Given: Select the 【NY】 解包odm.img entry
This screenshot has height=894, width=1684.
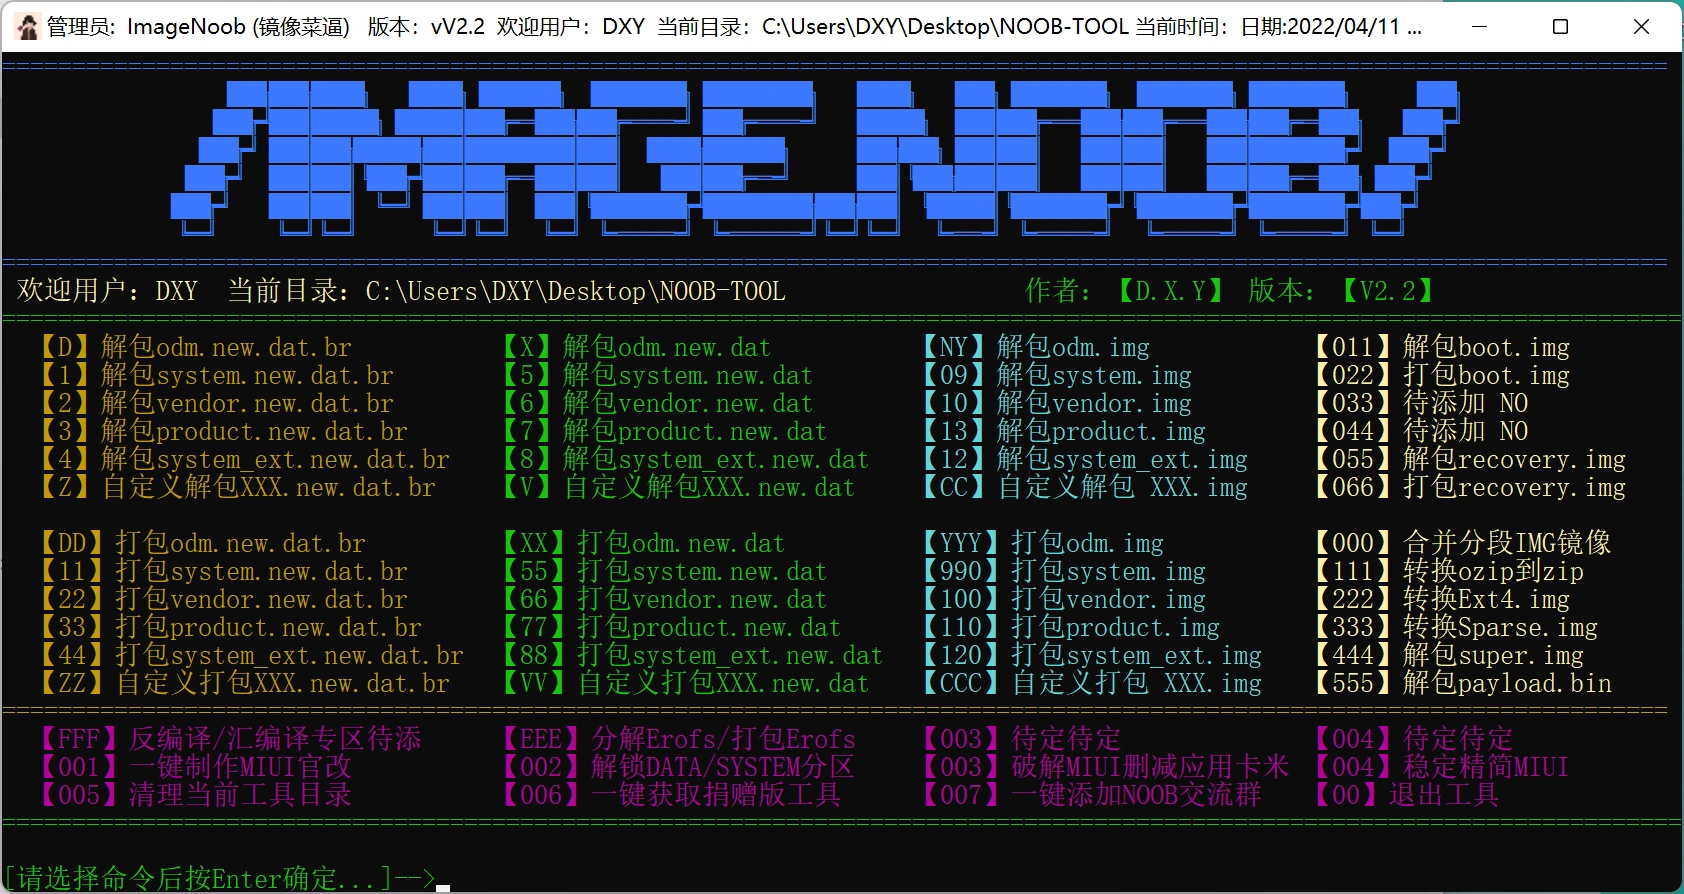Looking at the screenshot, I should (x=1035, y=348).
